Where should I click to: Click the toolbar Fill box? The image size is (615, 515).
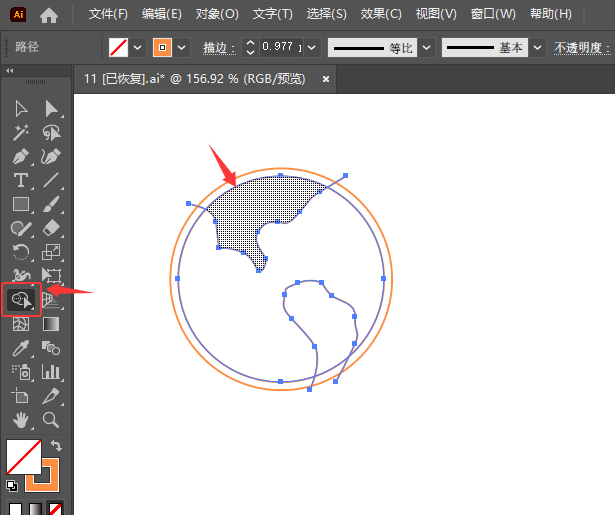[24, 457]
